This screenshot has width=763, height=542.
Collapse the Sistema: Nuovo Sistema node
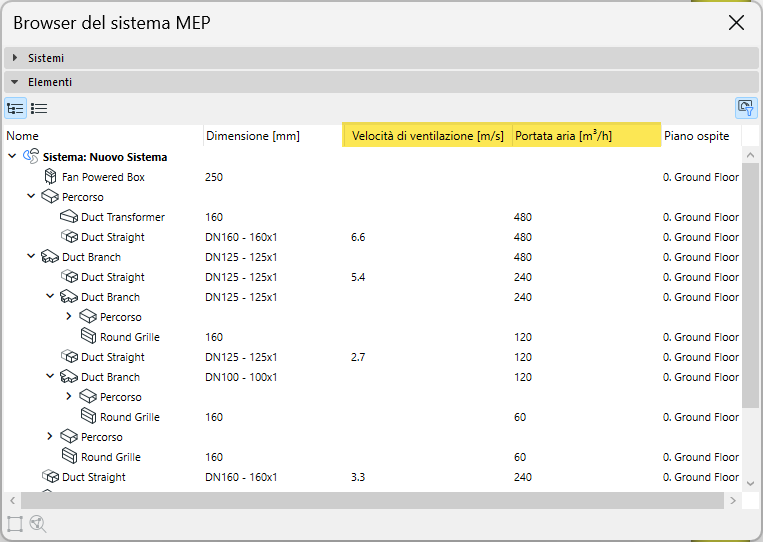pyautogui.click(x=12, y=157)
